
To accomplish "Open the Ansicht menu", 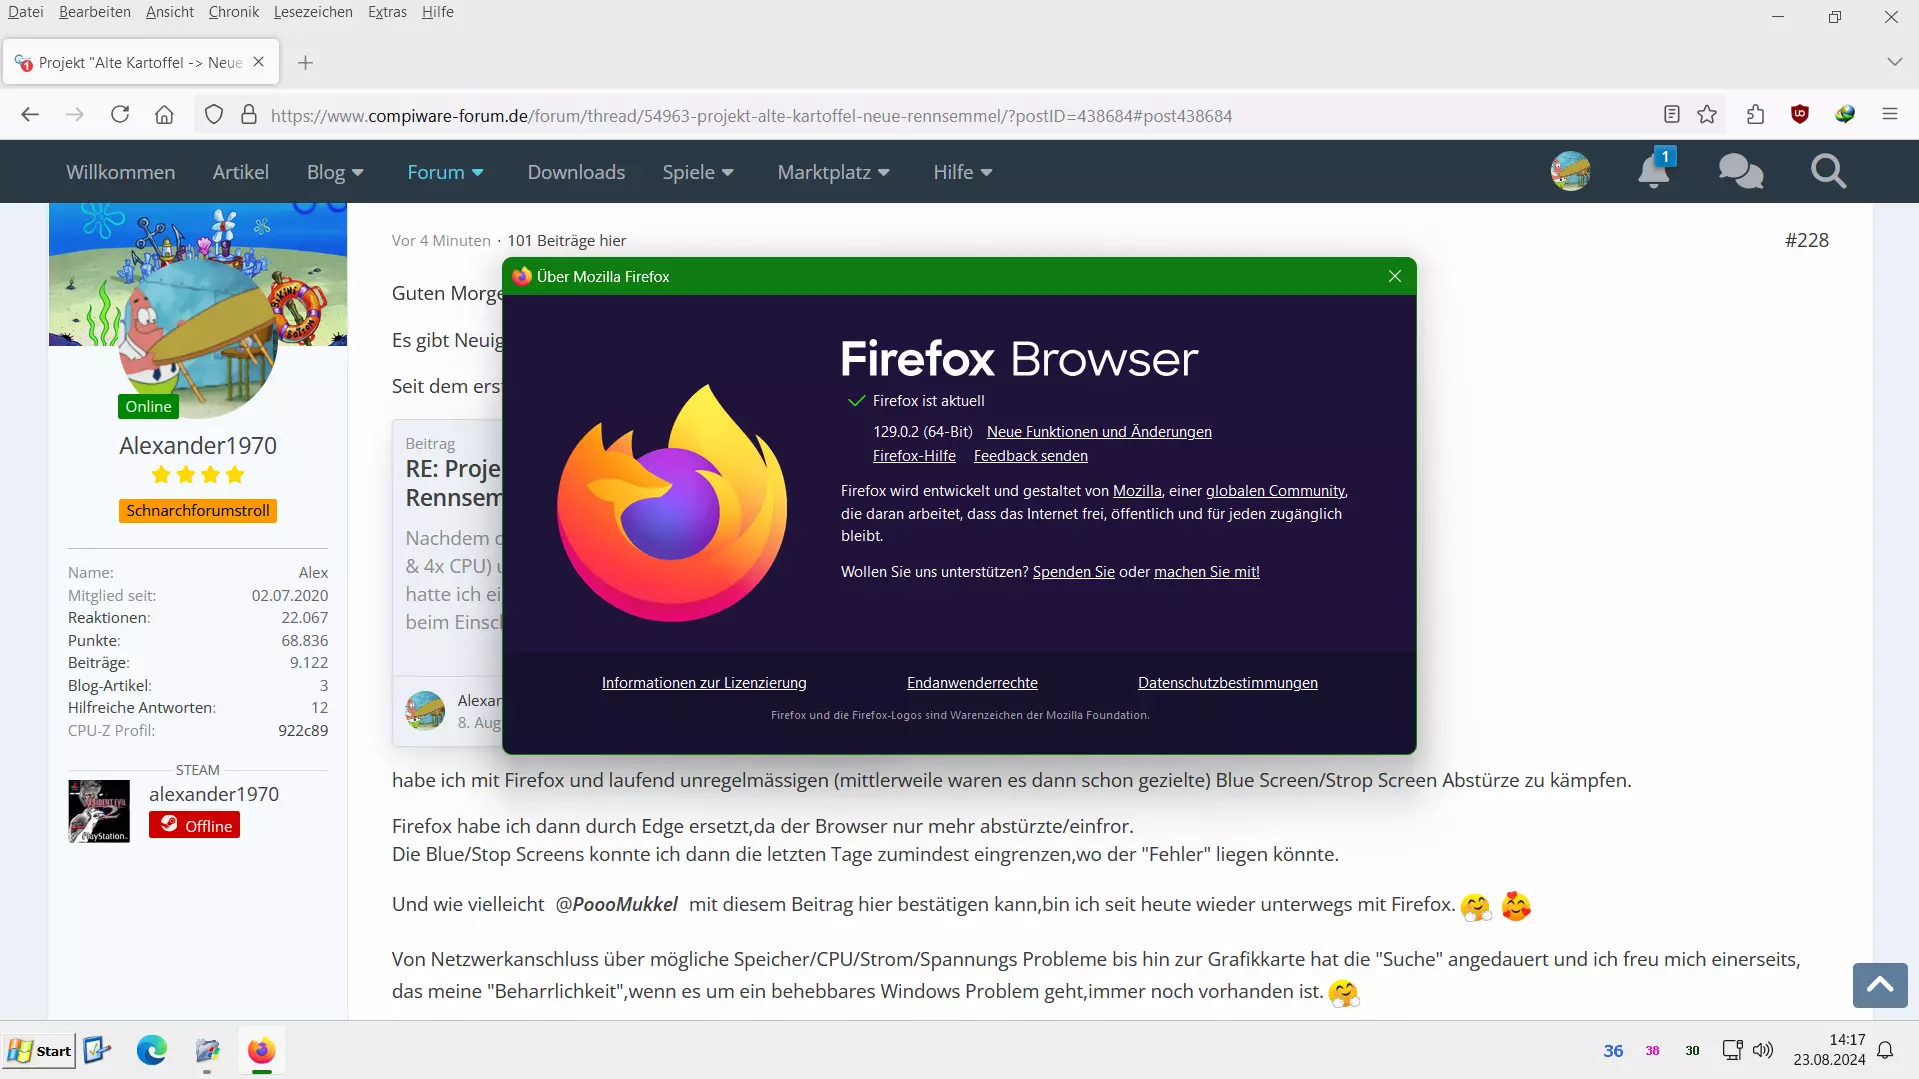I will point(170,12).
